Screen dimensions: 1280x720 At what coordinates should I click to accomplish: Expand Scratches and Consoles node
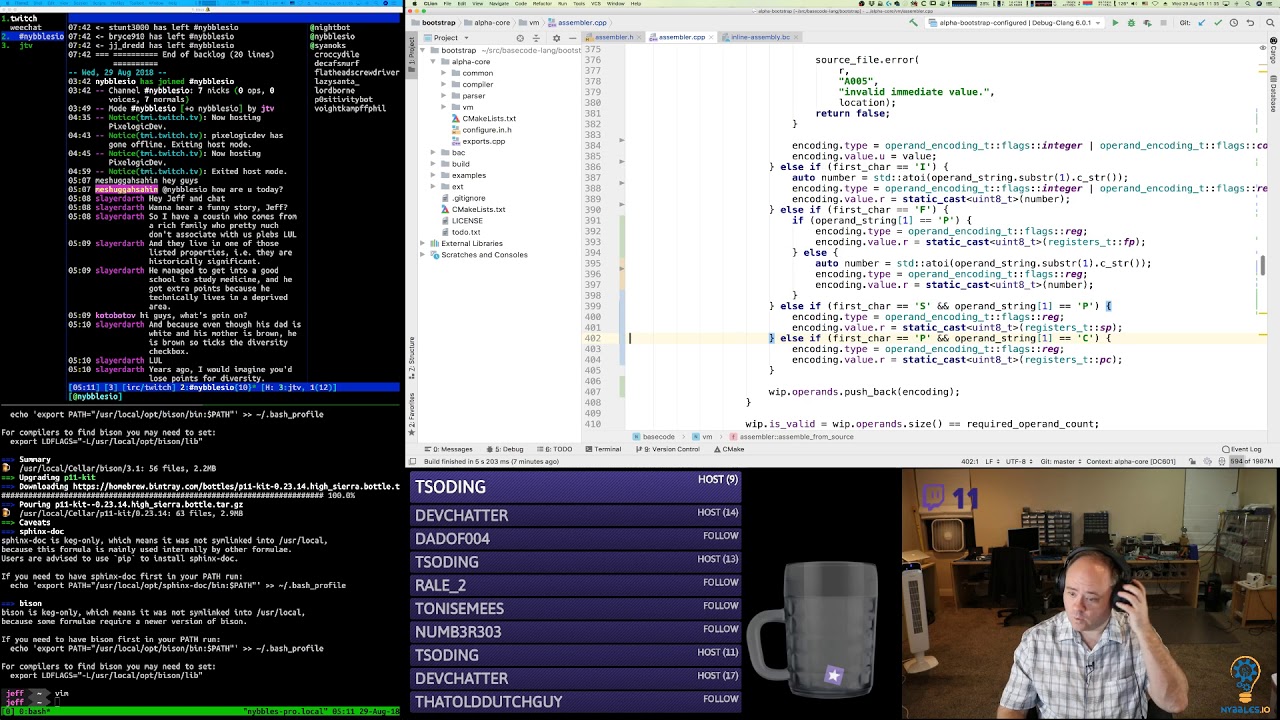coord(422,255)
